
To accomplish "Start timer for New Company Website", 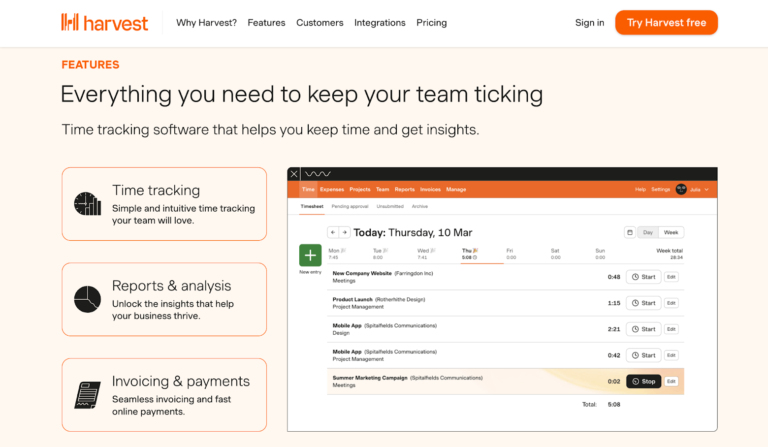I will click(643, 277).
